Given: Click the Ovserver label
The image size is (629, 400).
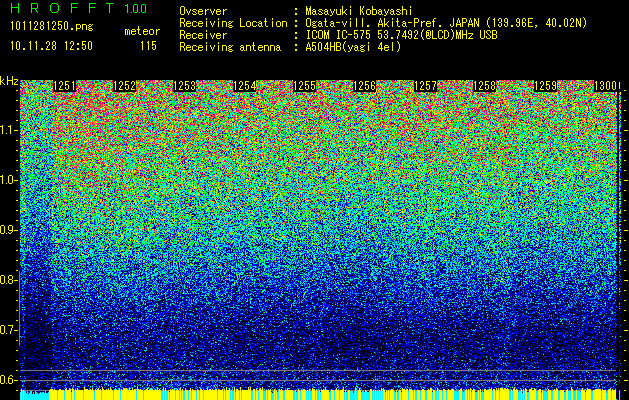Looking at the screenshot, I should point(203,11).
